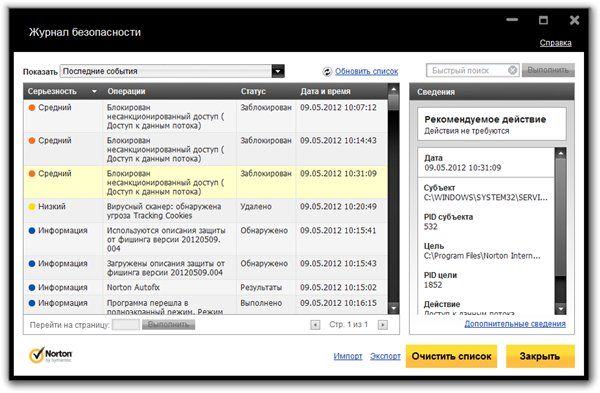The height and width of the screenshot is (393, 600).
Task: Sort by the Статус column header
Action: pos(253,91)
